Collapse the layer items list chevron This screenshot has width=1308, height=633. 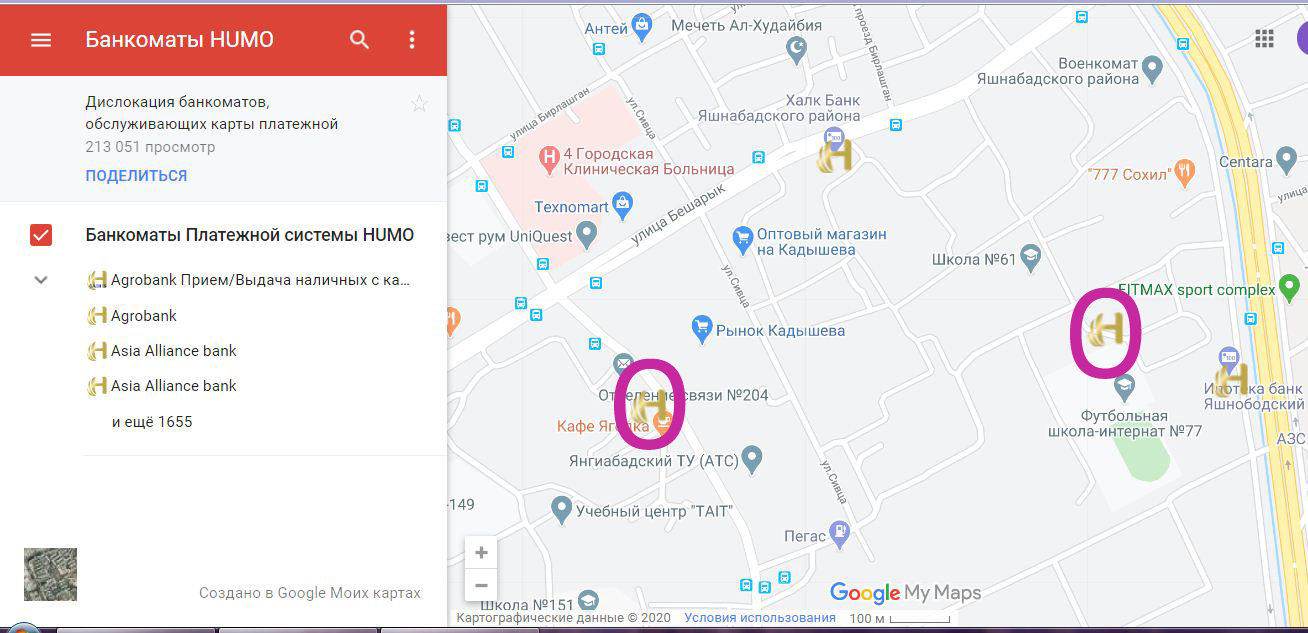pos(41,280)
